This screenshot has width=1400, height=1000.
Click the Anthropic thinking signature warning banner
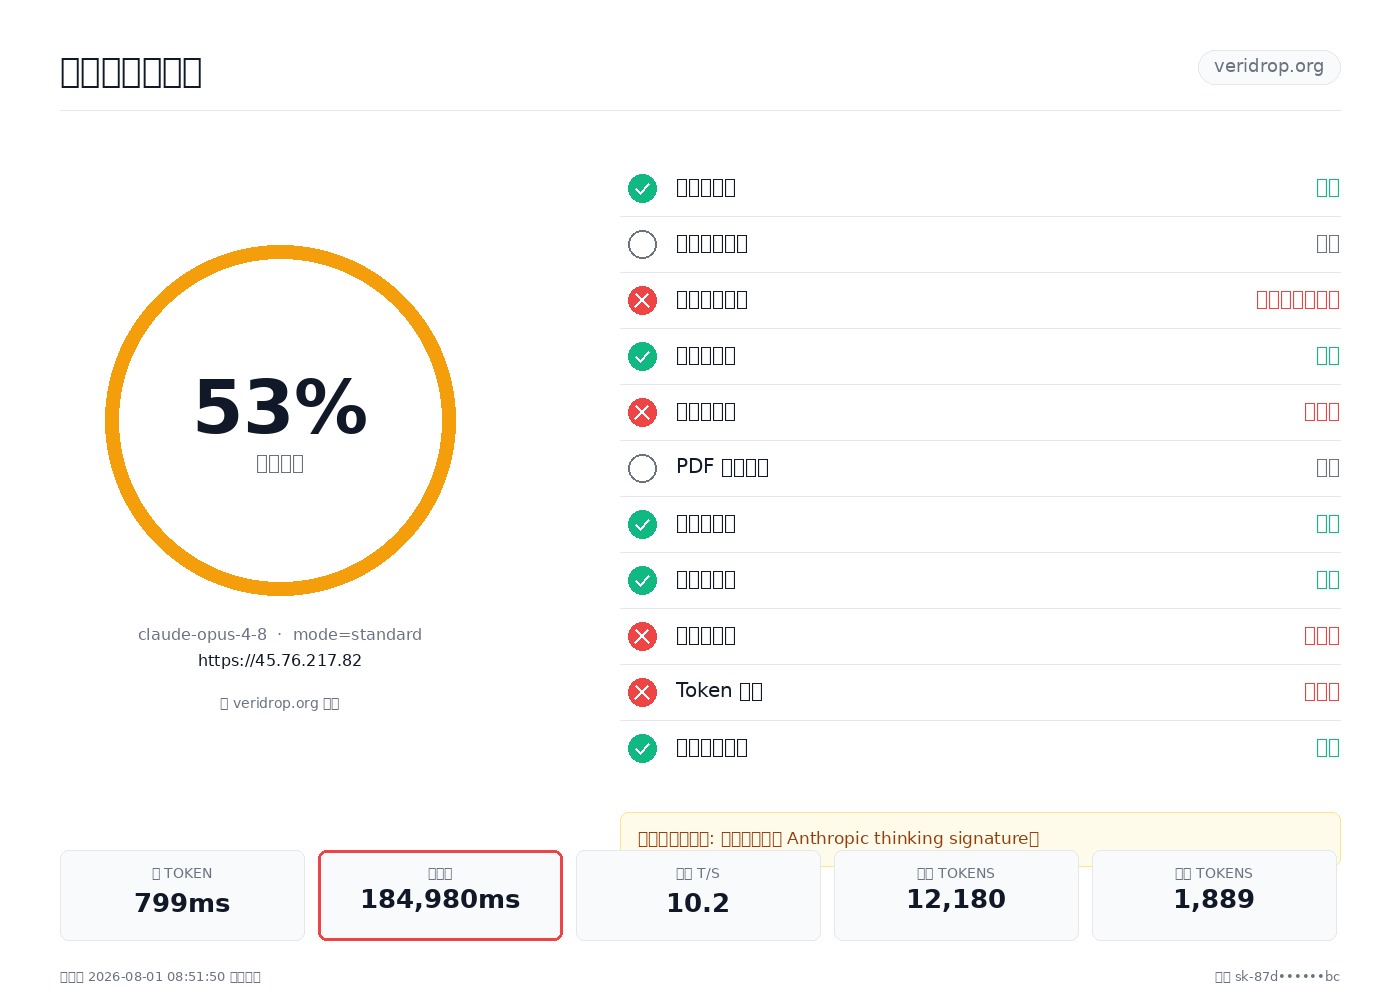pyautogui.click(x=980, y=838)
